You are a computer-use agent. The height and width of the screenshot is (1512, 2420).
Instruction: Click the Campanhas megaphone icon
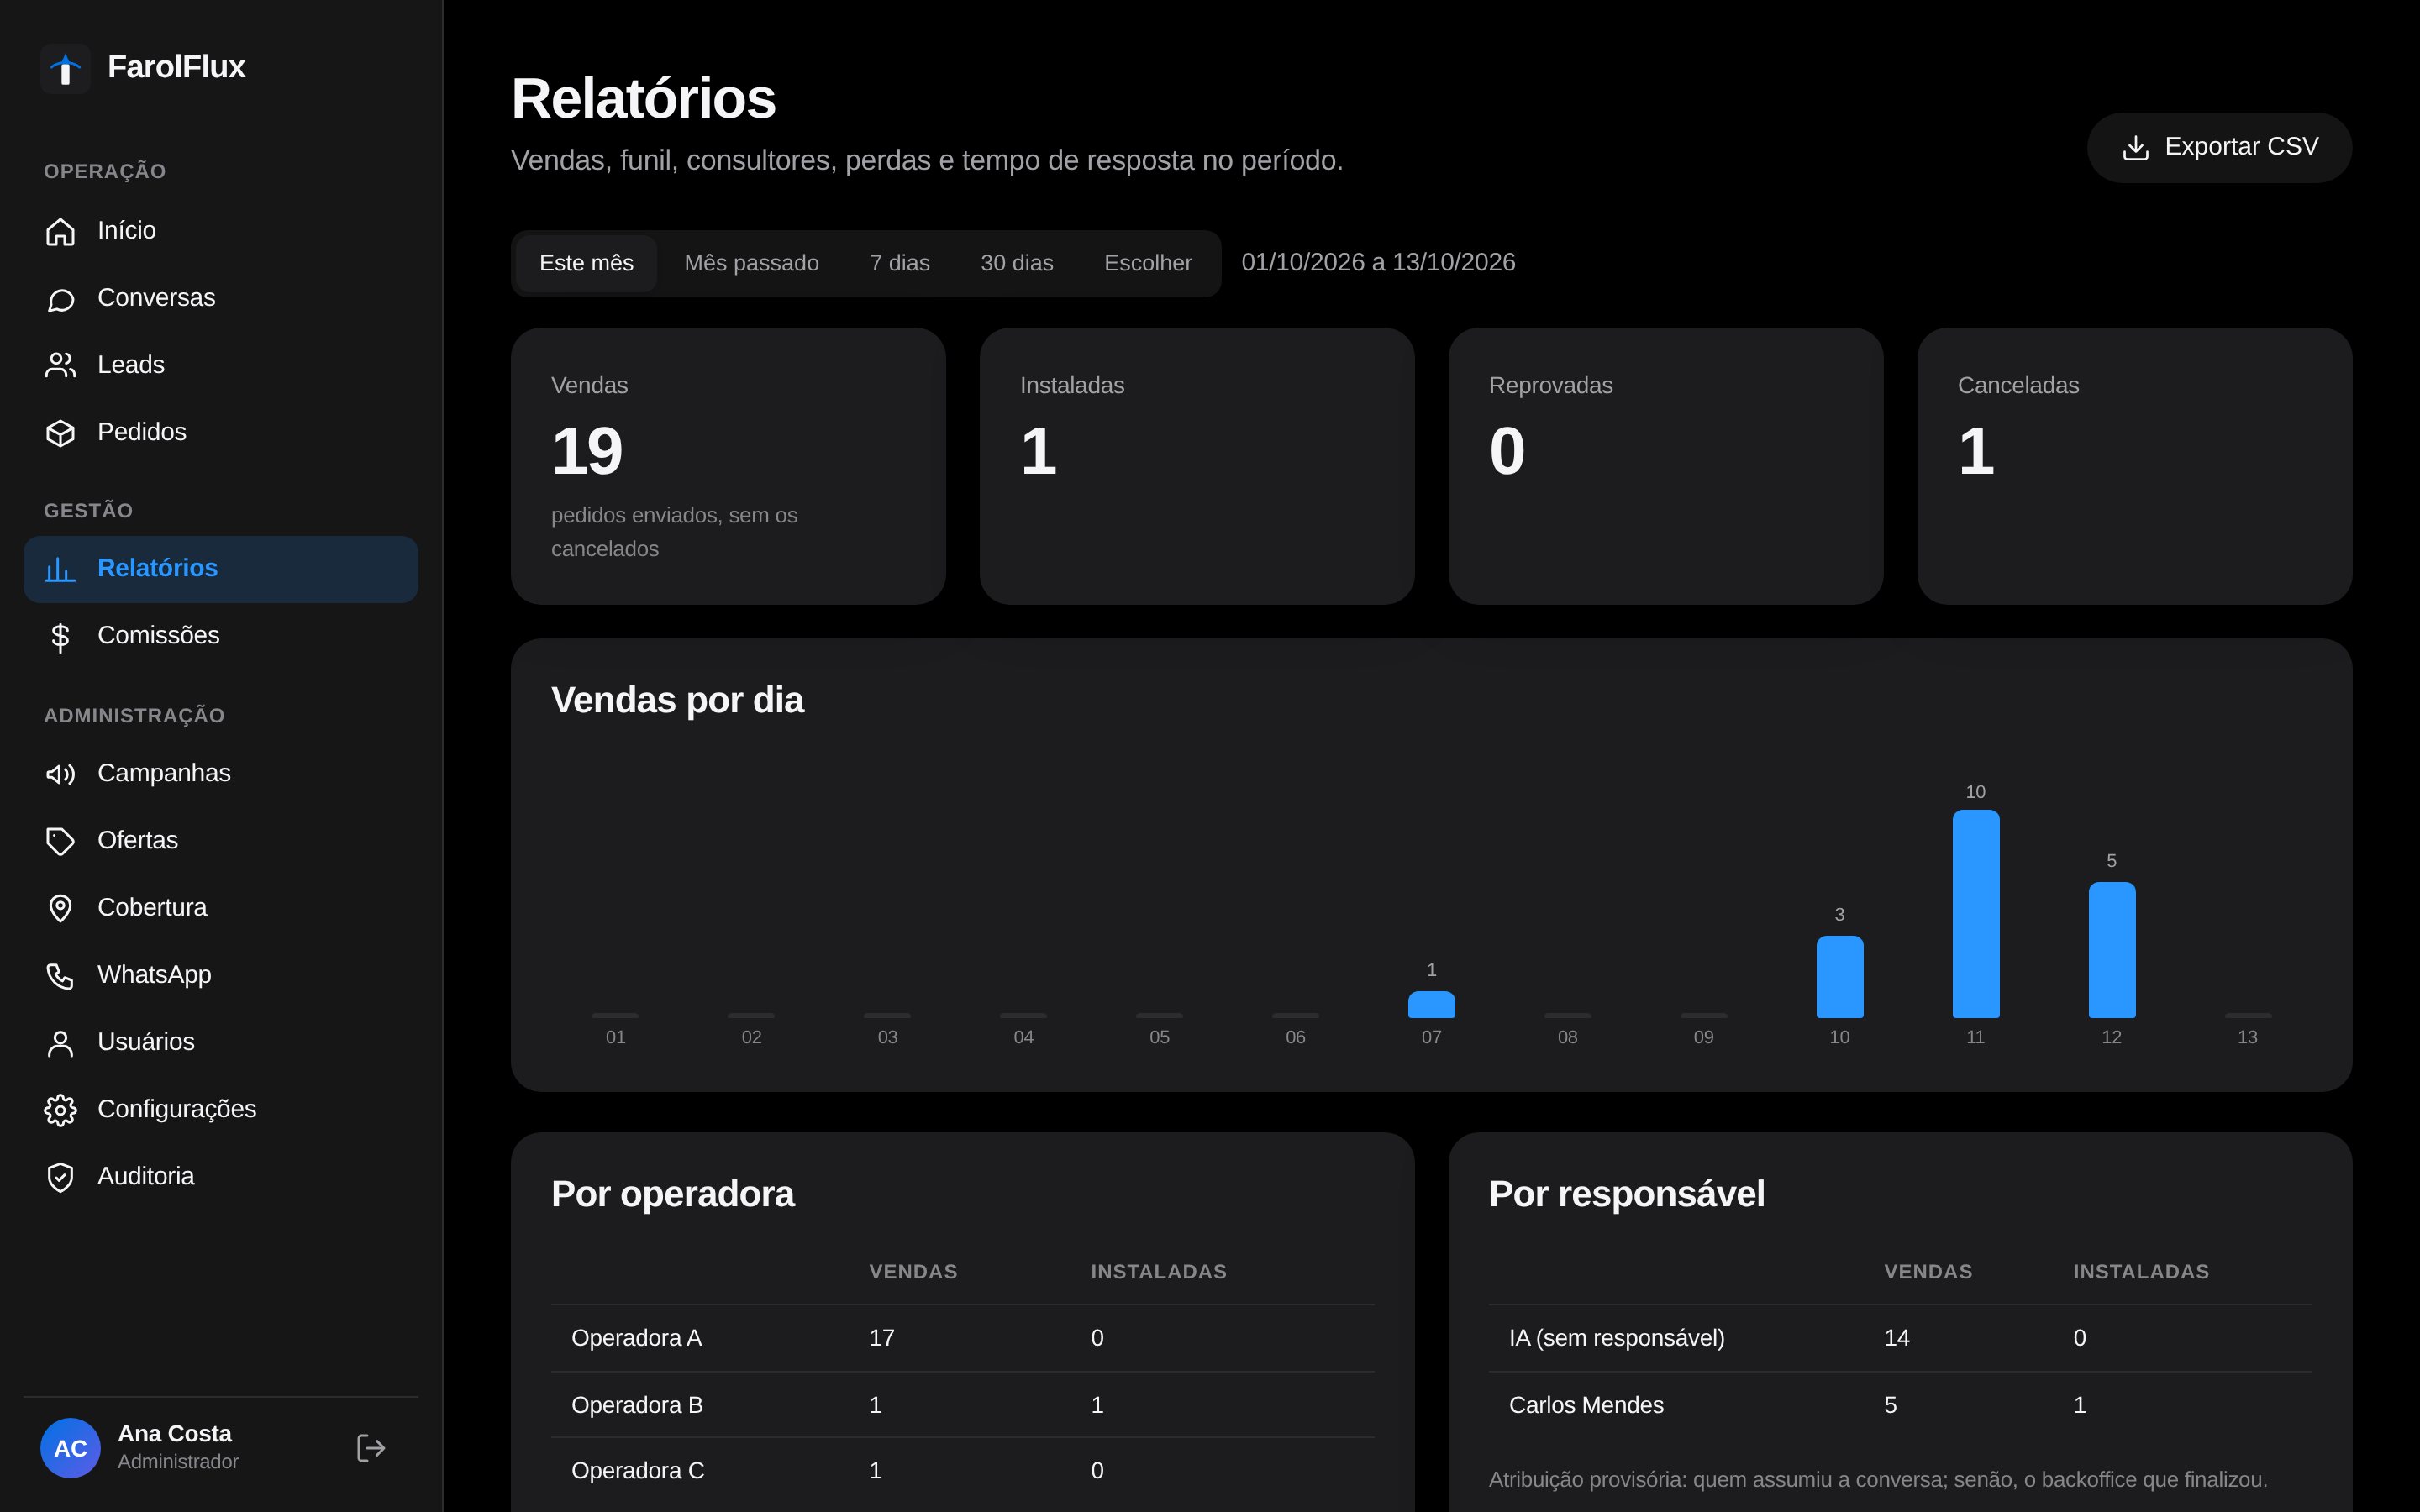tap(60, 774)
